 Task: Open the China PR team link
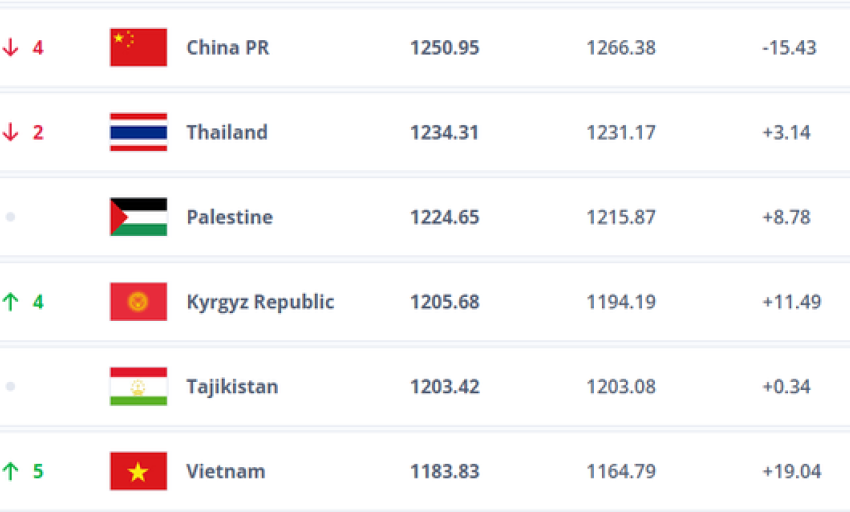point(228,48)
